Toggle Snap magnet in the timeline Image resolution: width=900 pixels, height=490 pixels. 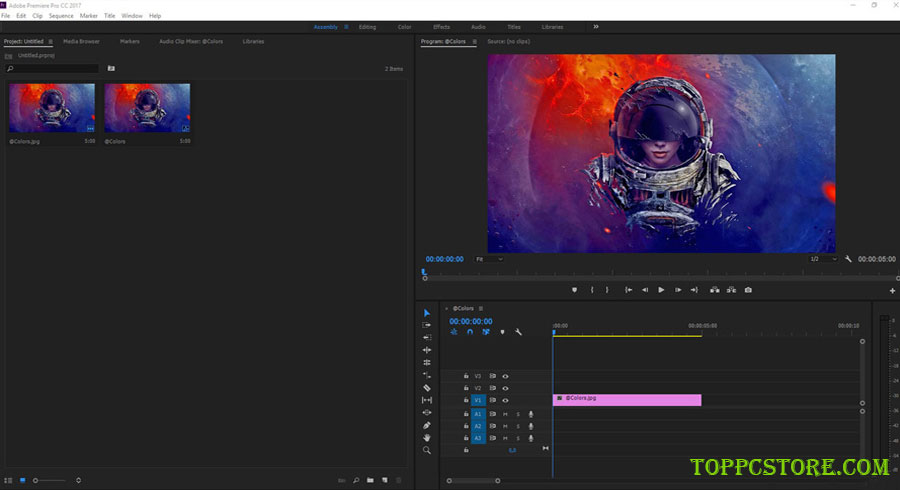[469, 332]
